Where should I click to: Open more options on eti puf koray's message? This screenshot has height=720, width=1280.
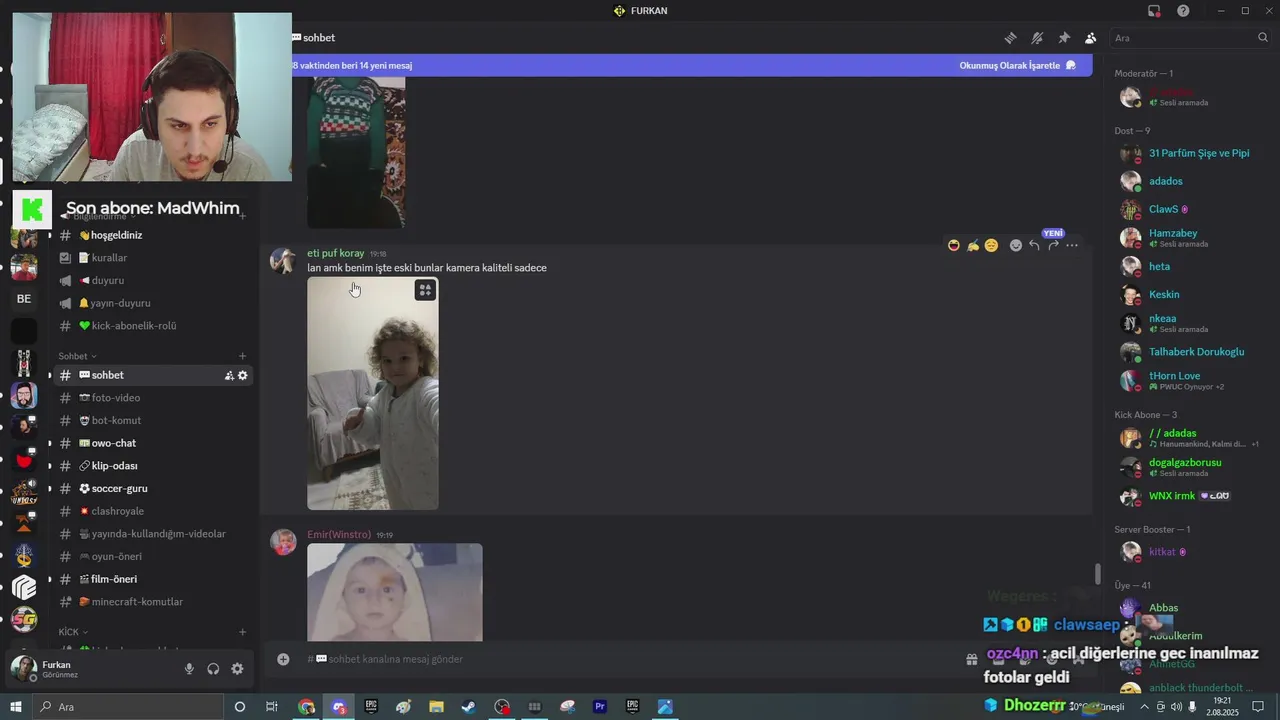coord(1072,245)
